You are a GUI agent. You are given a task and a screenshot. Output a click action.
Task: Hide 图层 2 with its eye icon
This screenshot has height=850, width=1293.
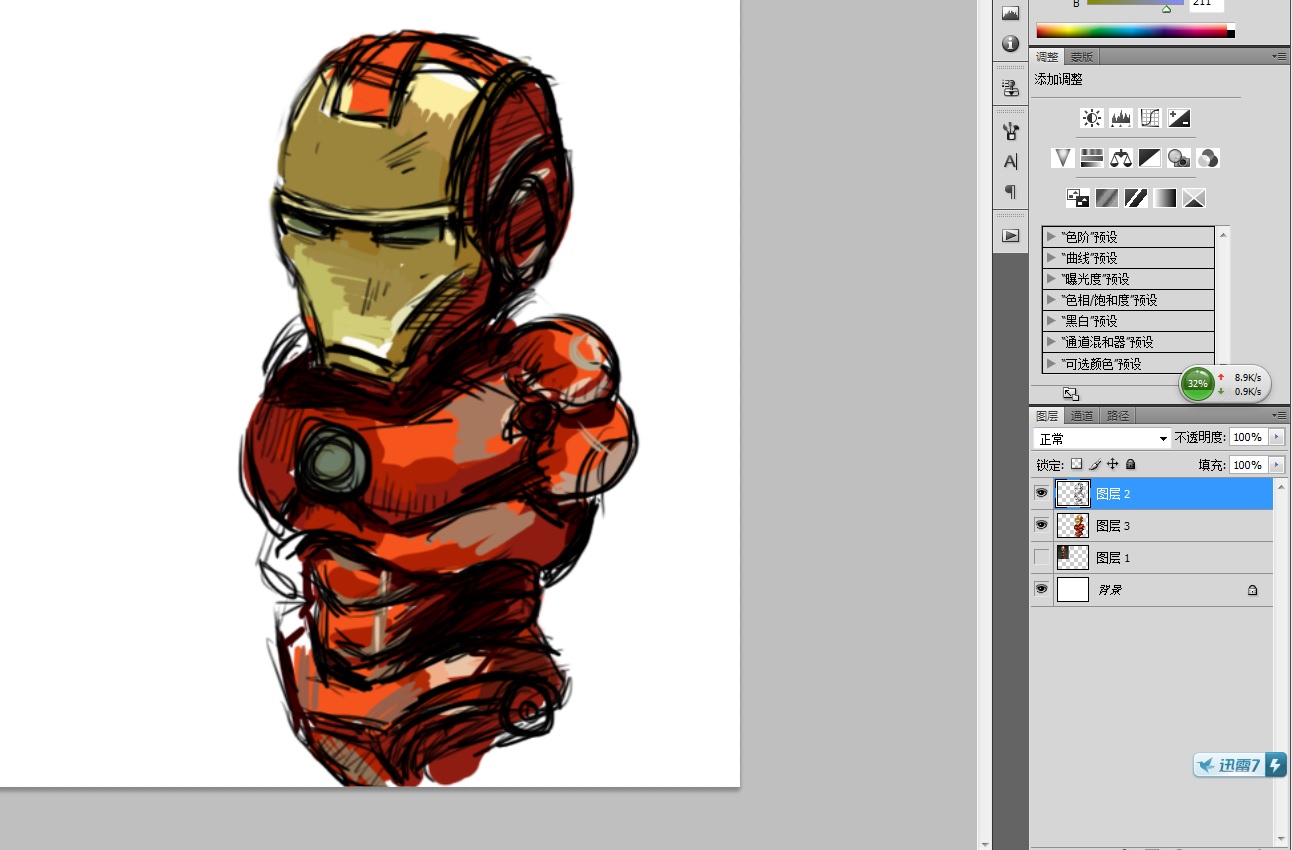[x=1042, y=493]
